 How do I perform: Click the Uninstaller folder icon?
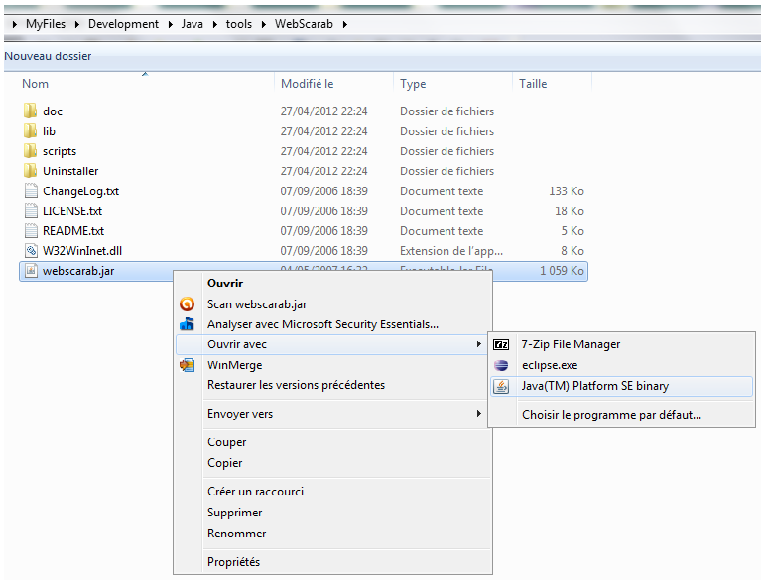point(30,171)
